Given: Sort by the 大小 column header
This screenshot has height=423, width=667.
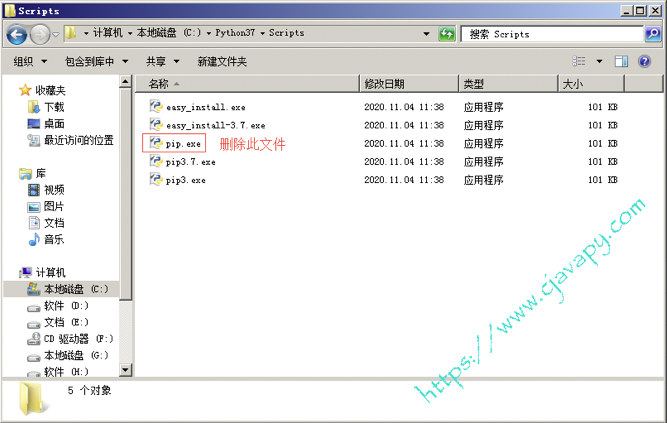Looking at the screenshot, I should pos(591,84).
